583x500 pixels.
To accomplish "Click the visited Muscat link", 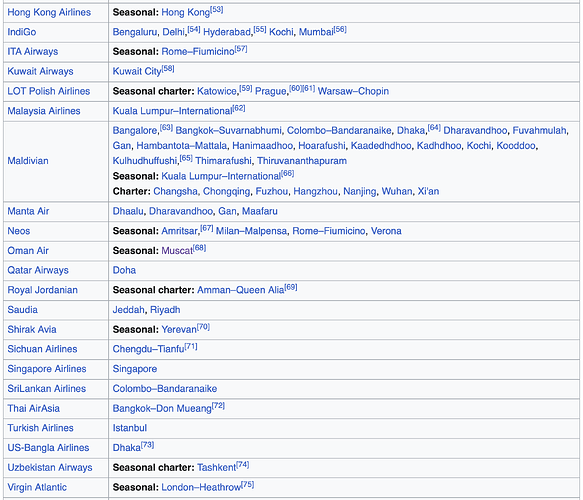I will pos(177,251).
